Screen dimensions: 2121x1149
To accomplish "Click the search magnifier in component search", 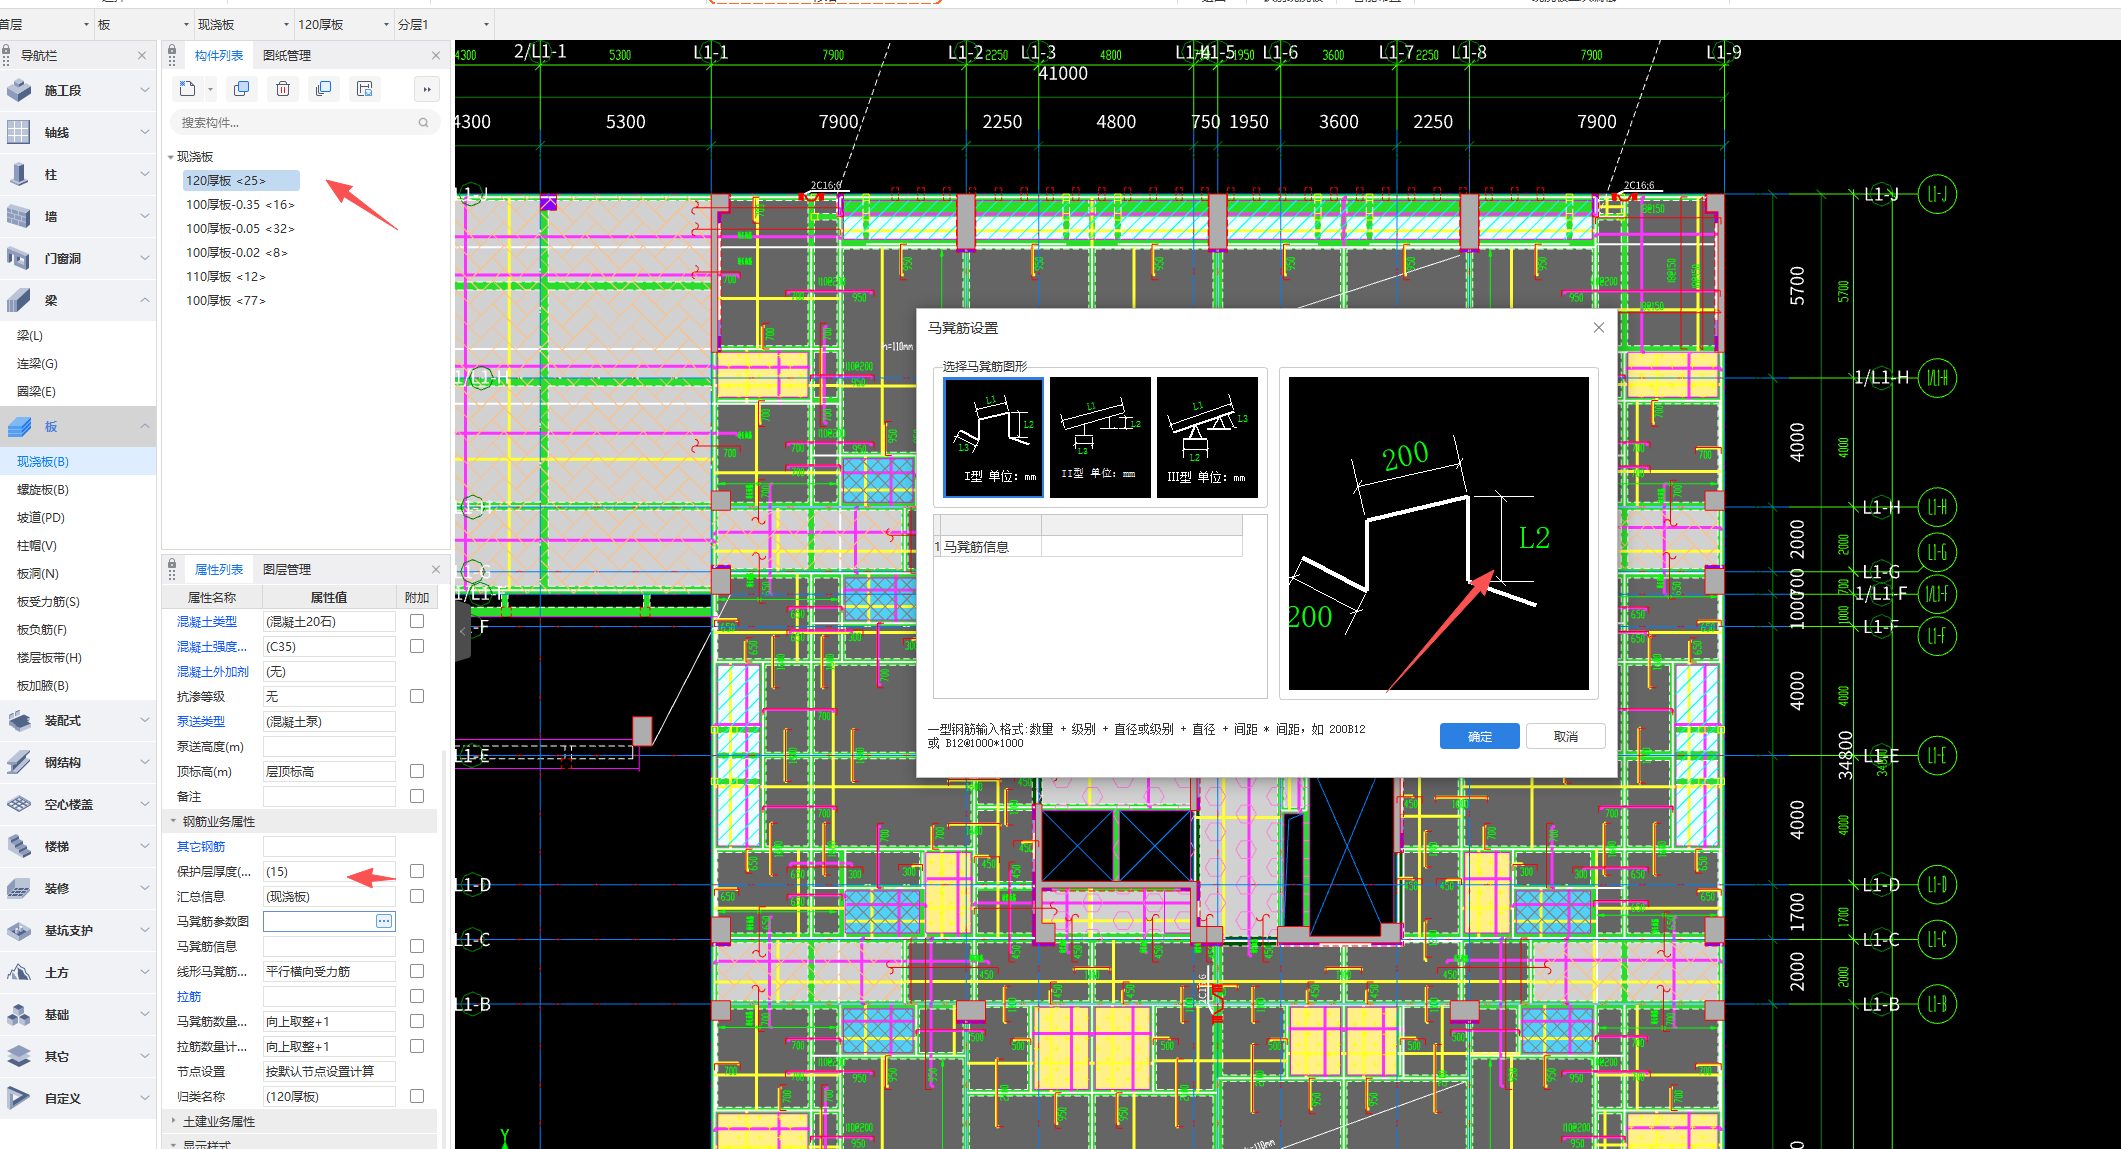I will [423, 122].
